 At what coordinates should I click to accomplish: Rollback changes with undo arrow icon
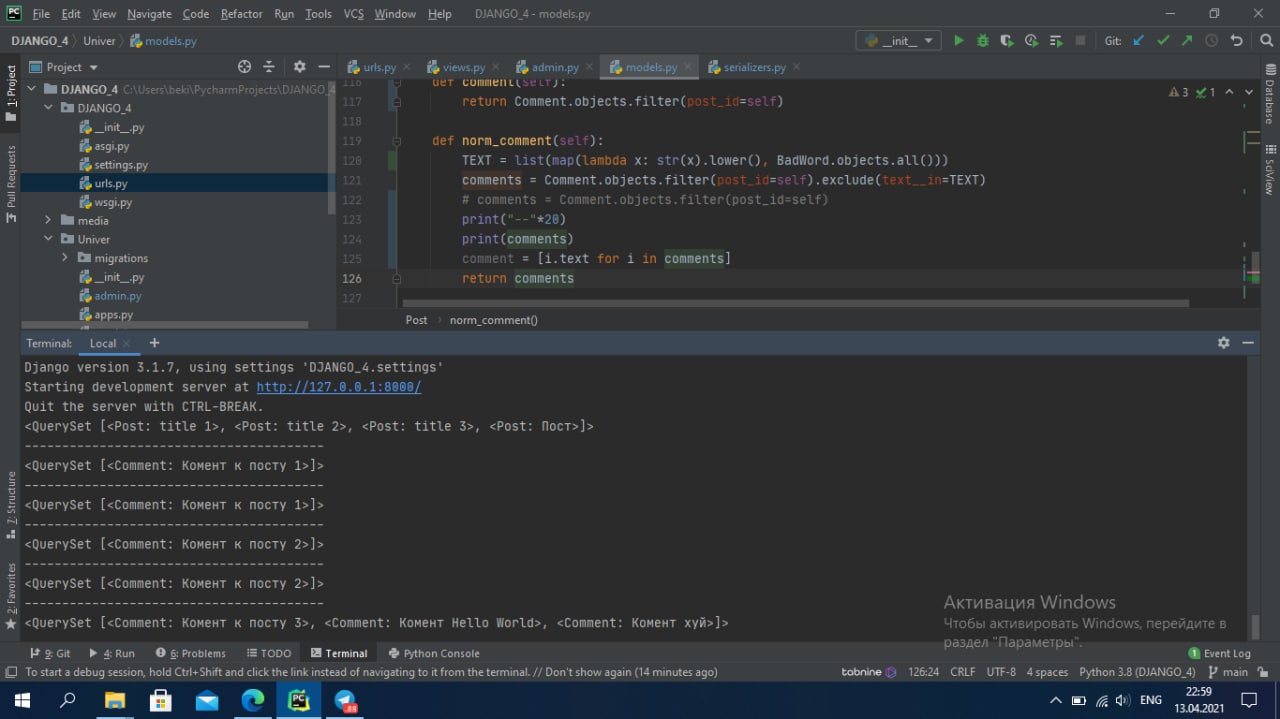tap(1237, 41)
